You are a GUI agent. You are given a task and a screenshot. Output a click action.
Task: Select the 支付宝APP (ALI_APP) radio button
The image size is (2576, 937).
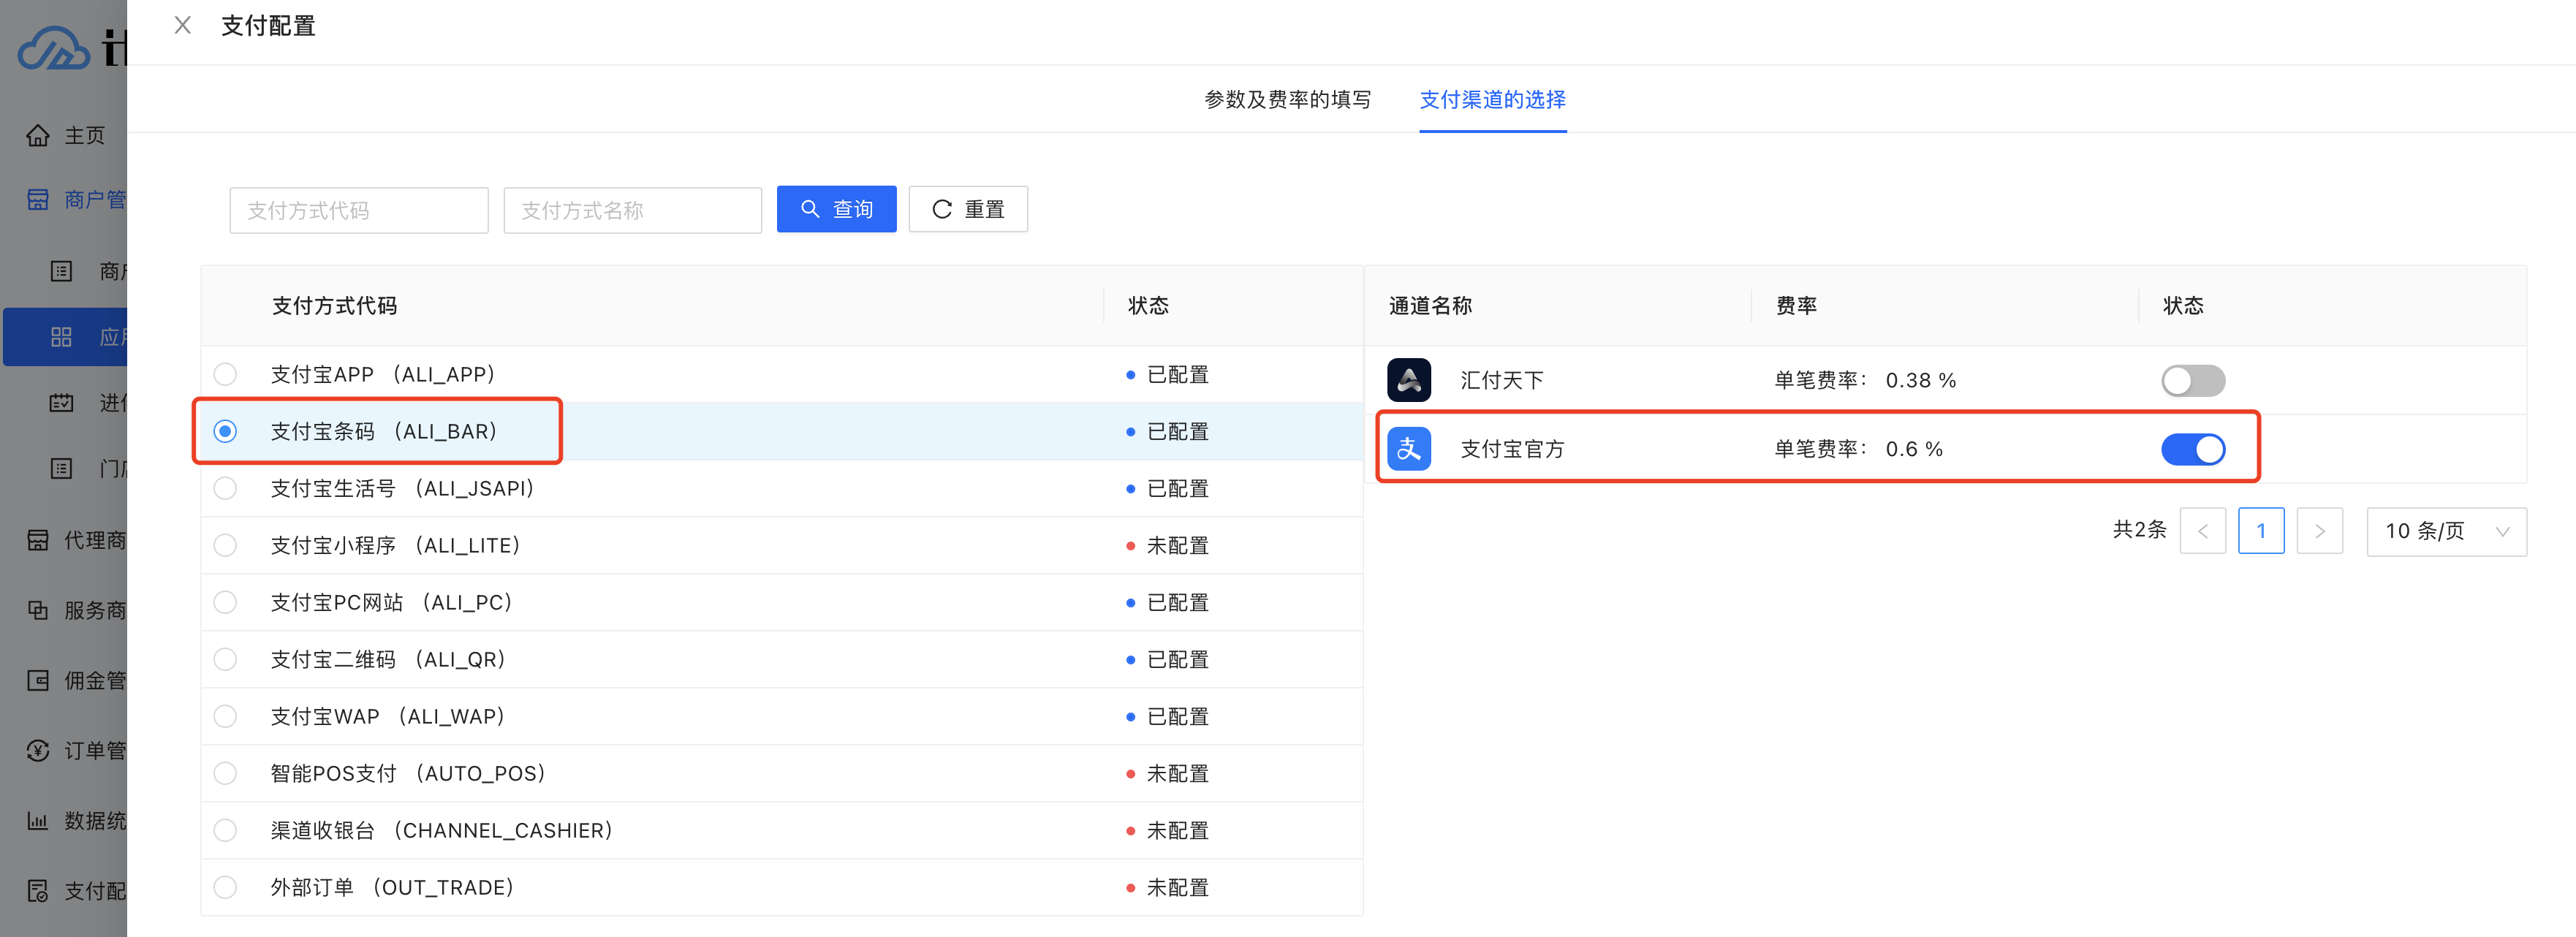pyautogui.click(x=226, y=374)
